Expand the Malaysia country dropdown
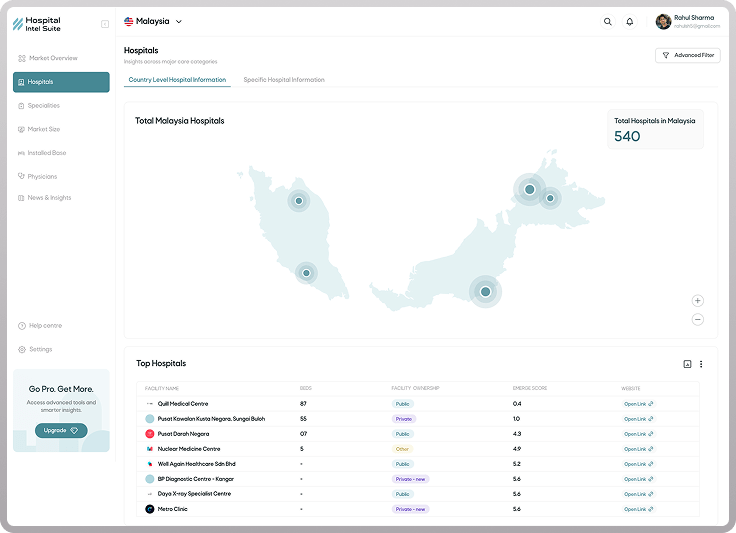The image size is (736, 533). point(154,21)
